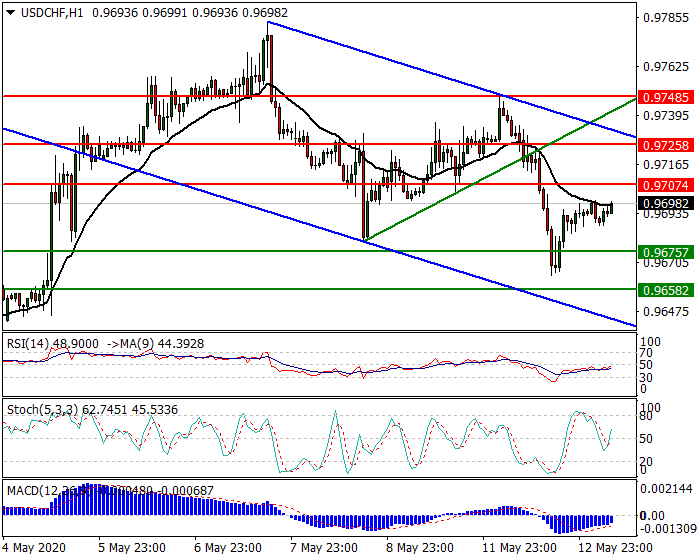Click the 8 May 23:00 time label
700x560 pixels.
[420, 547]
